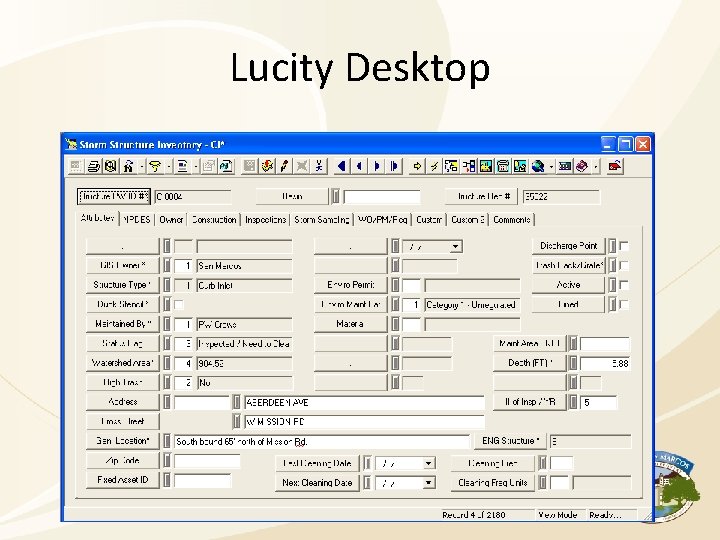Click the globe toolbar icon

pos(538,166)
